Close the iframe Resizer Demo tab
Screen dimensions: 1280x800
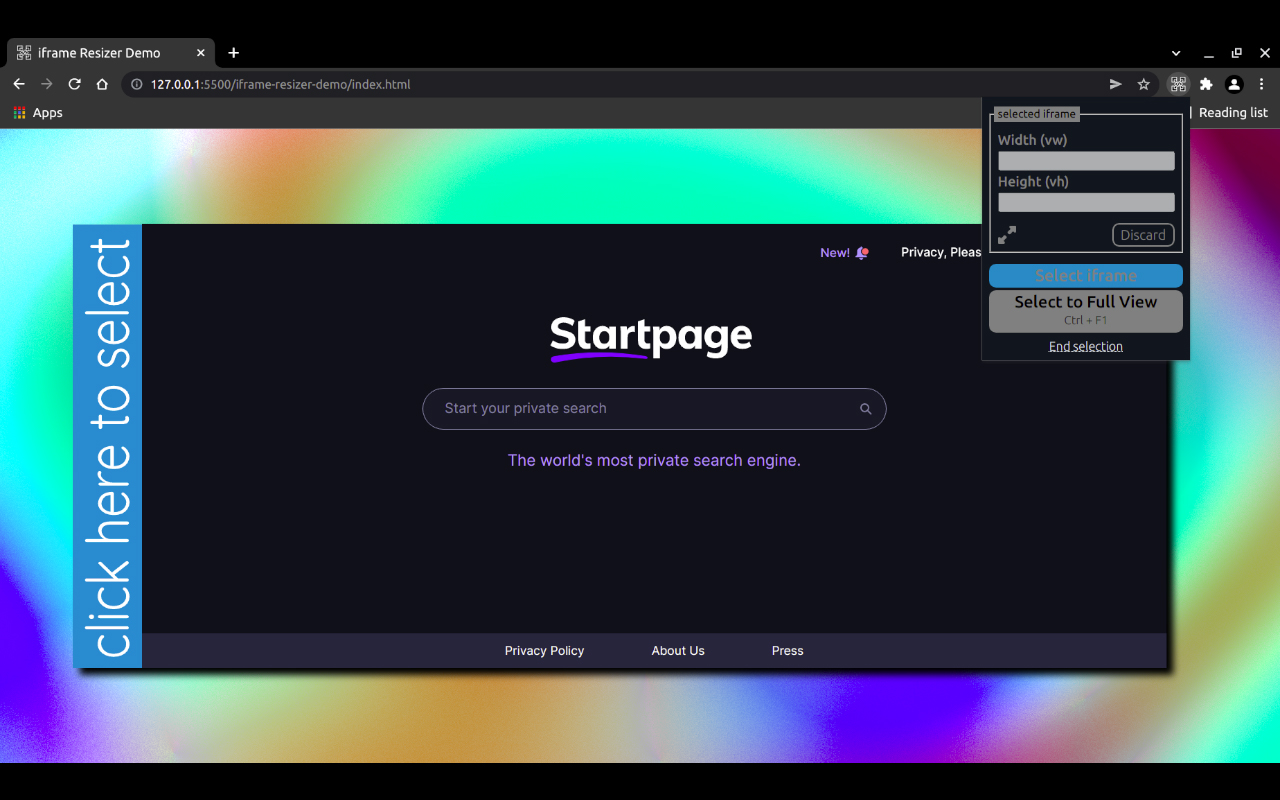tap(201, 53)
